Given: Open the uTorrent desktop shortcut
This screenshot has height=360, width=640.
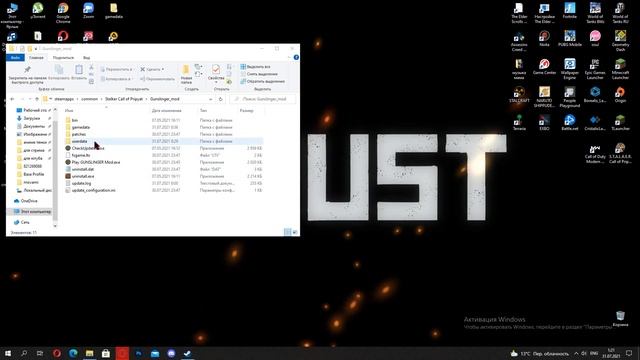Looking at the screenshot, I should [38, 11].
